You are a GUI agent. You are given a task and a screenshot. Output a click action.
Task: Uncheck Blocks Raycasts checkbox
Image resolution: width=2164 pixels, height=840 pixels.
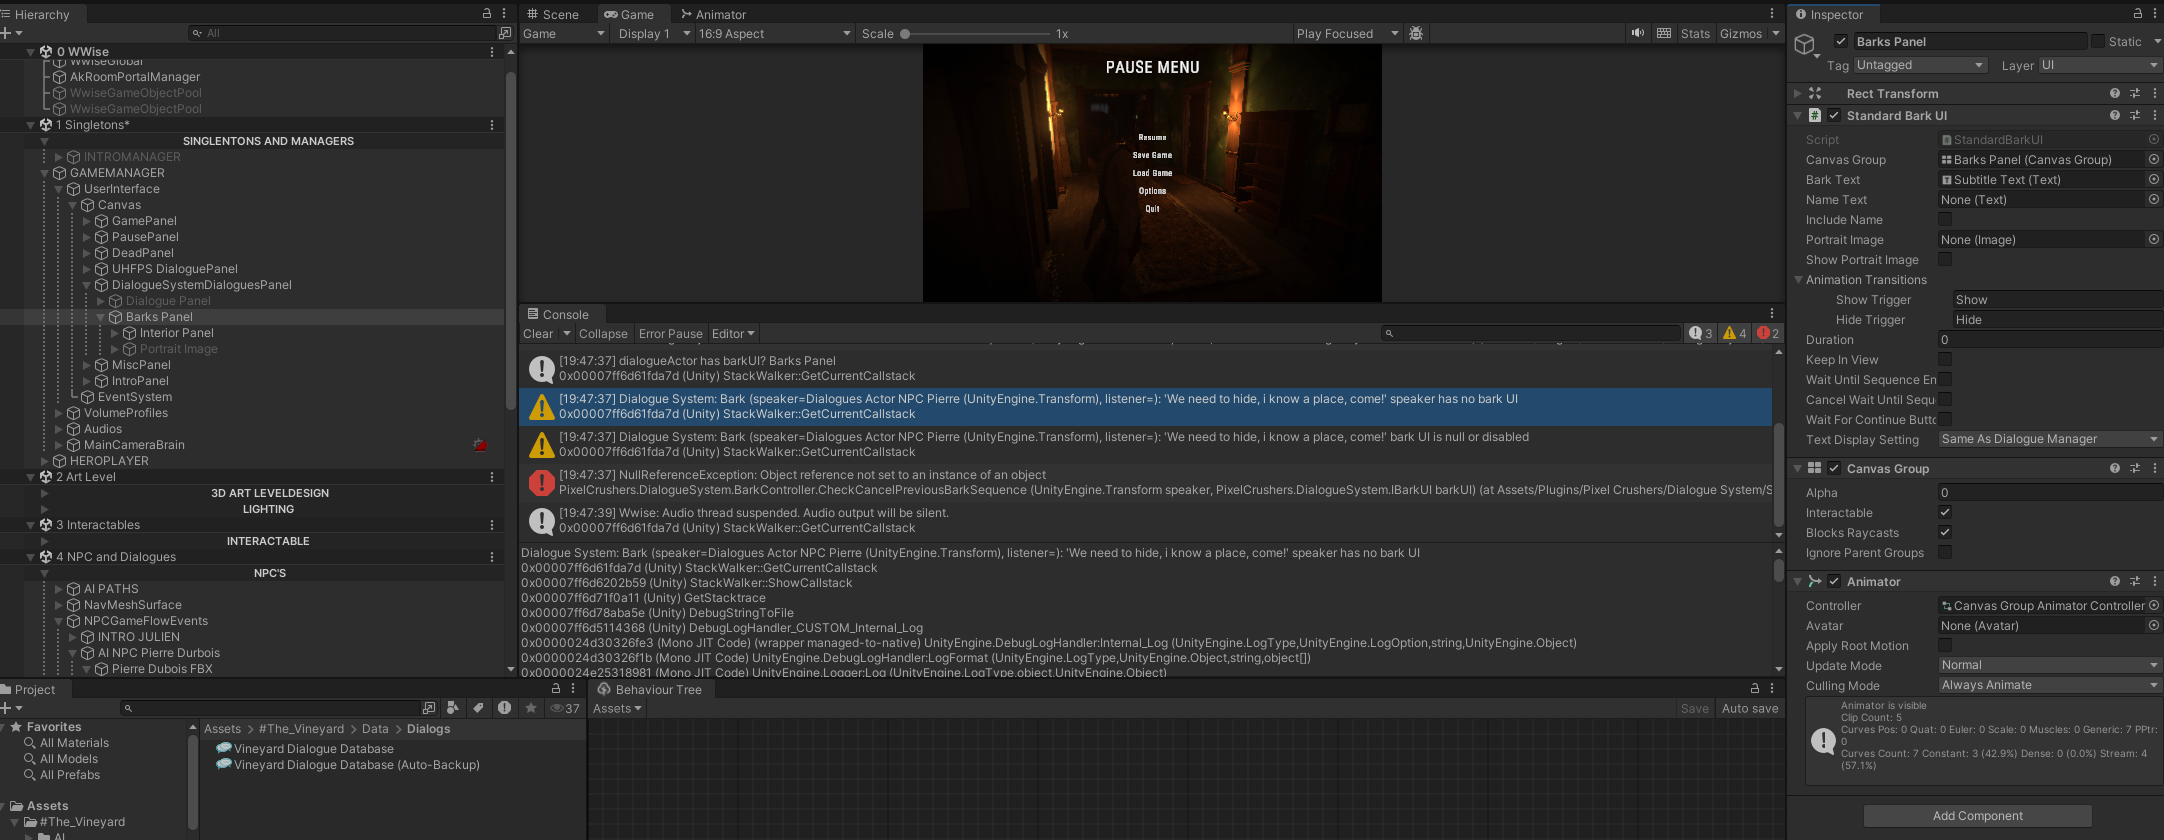(1945, 533)
